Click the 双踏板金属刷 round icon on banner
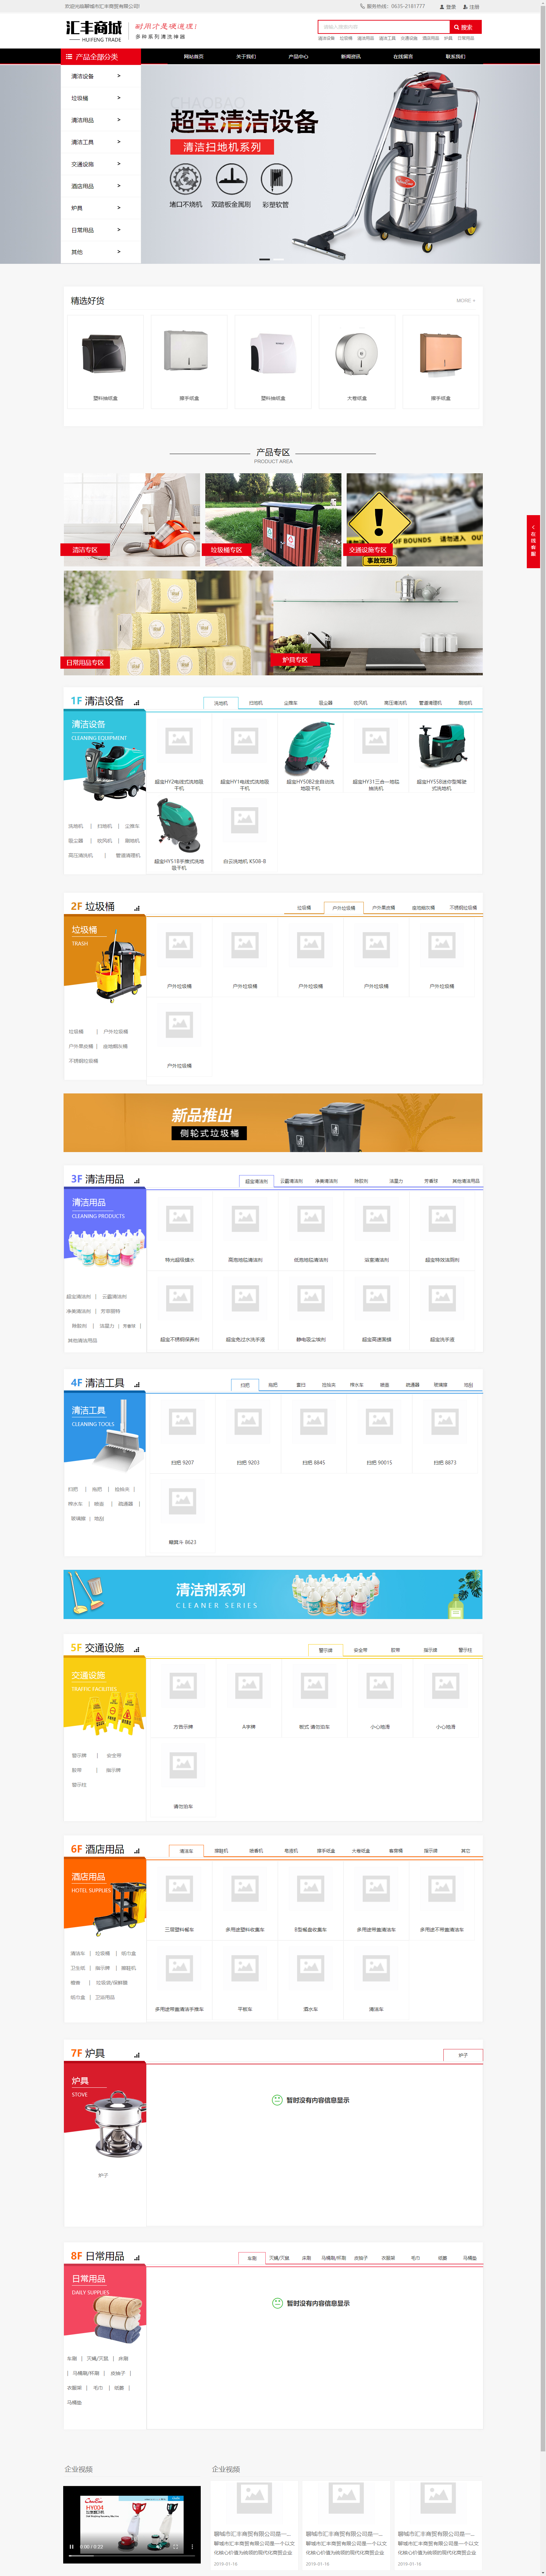546x2576 pixels. (x=231, y=179)
